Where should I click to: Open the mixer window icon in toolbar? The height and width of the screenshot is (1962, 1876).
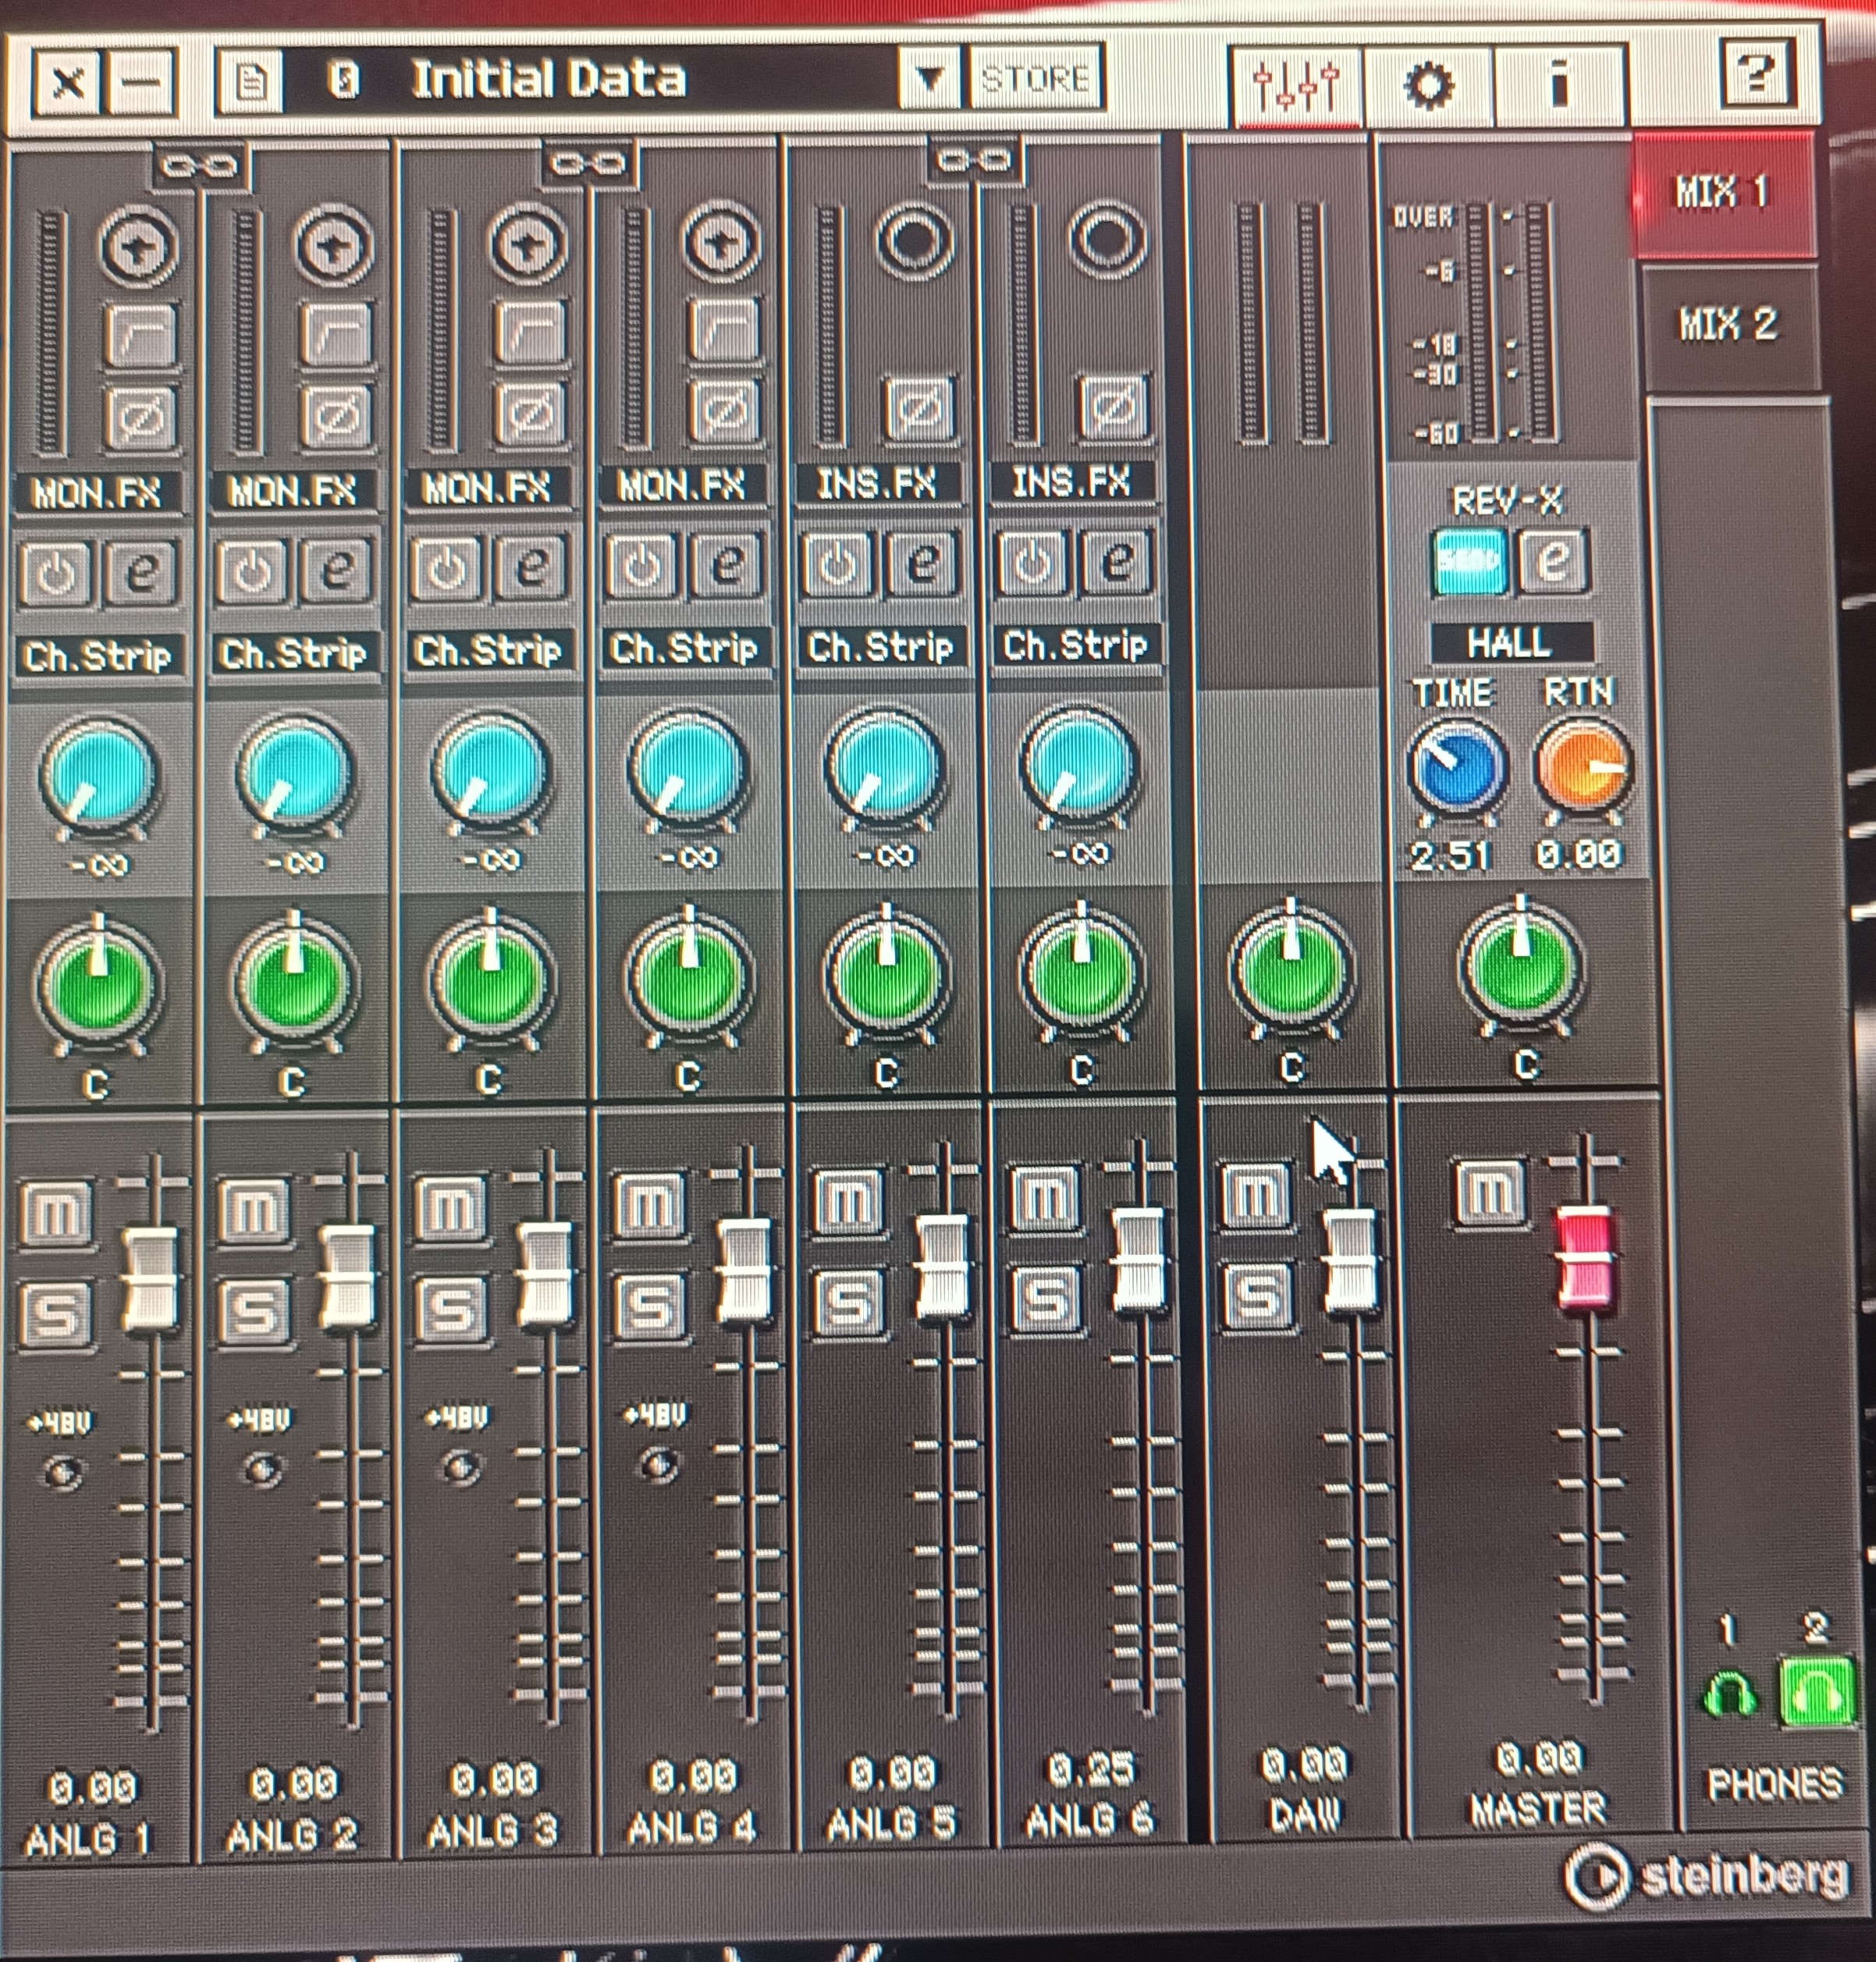[1296, 85]
